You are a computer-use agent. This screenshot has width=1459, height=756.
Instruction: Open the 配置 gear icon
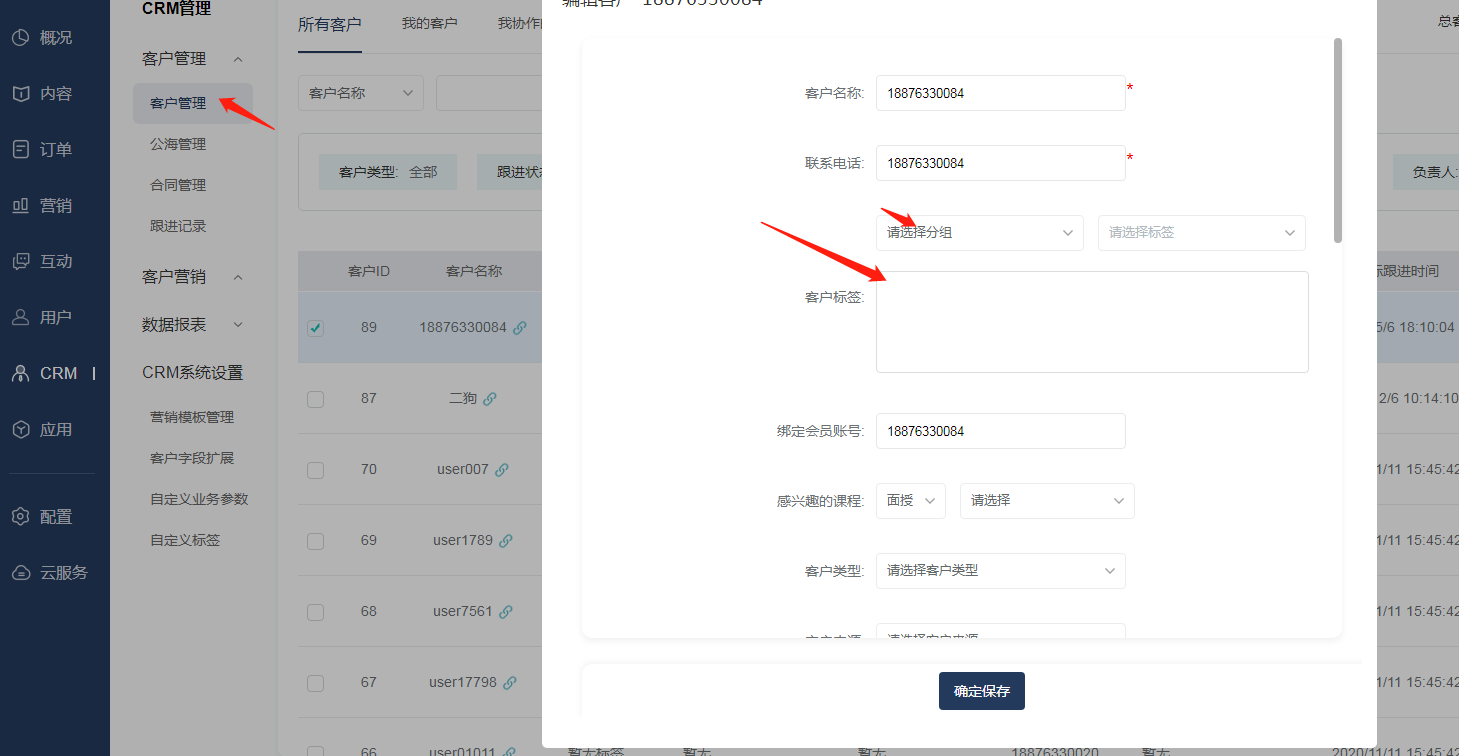click(x=20, y=517)
